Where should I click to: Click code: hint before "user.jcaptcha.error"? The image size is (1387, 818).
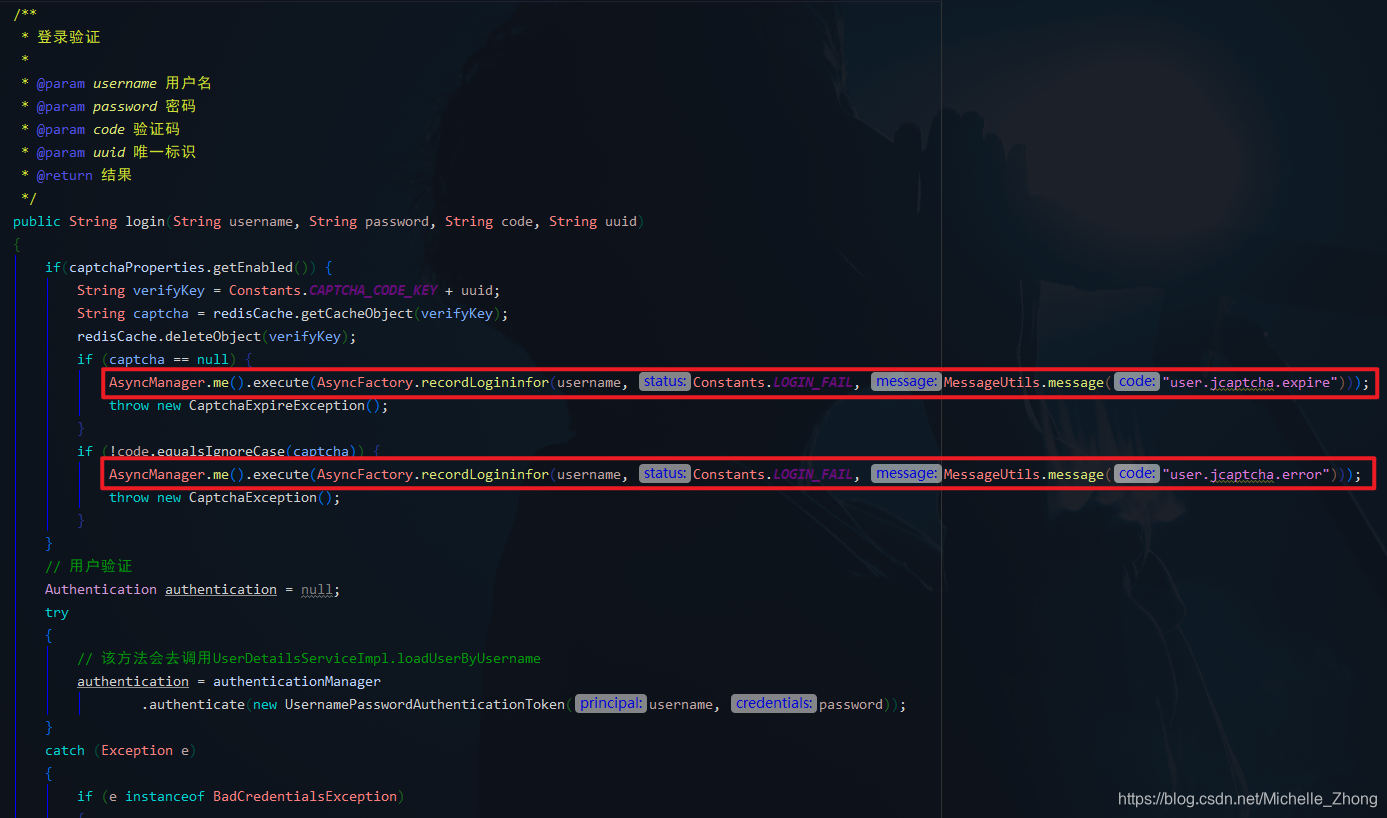click(x=1137, y=474)
